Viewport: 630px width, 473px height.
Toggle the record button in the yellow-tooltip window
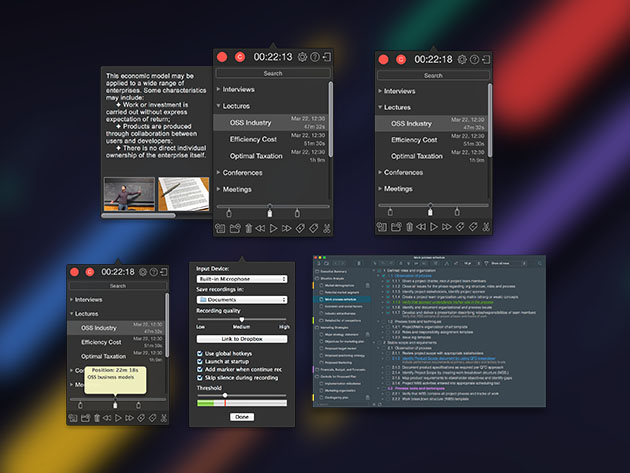coord(74,272)
